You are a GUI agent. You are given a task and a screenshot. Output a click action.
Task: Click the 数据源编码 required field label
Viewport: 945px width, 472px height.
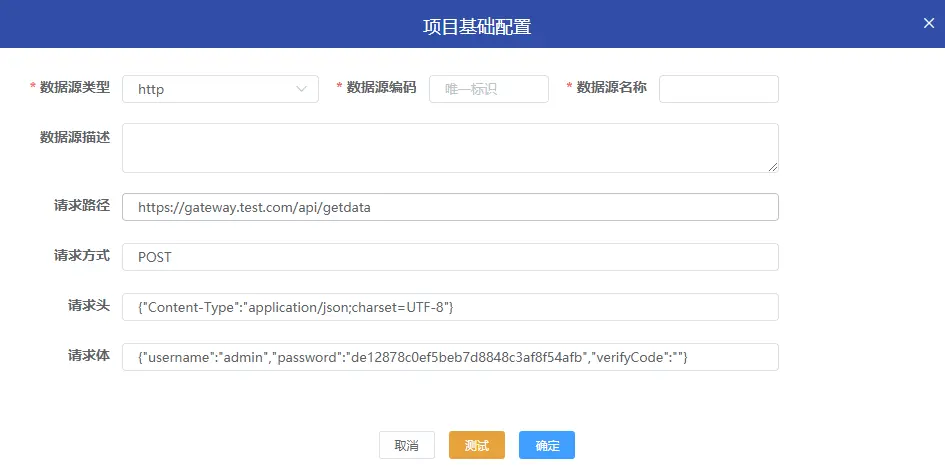coord(380,87)
